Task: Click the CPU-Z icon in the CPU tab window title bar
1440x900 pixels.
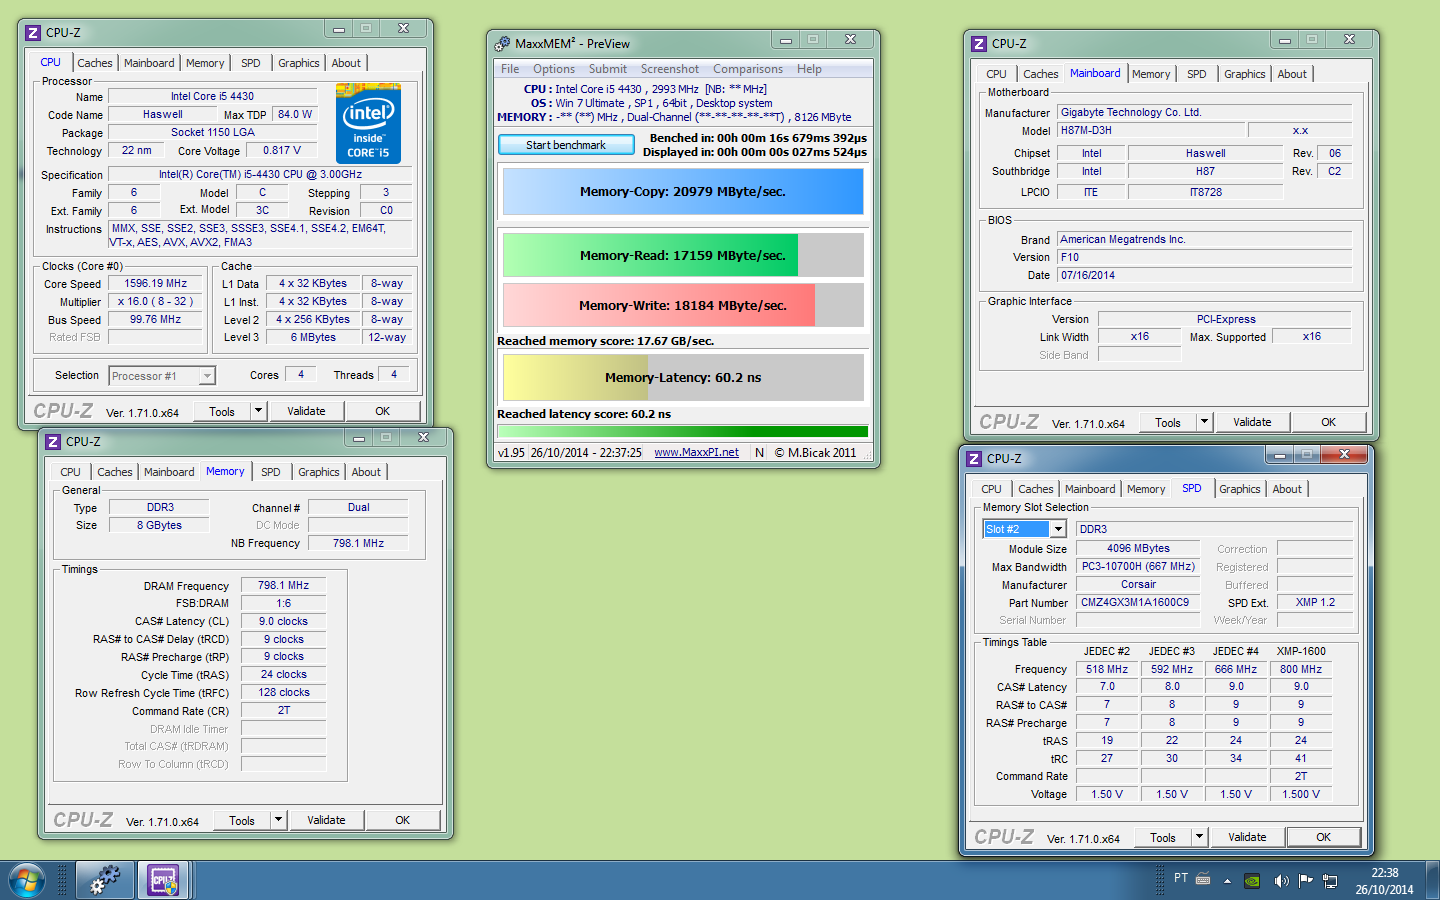Action: 33,33
